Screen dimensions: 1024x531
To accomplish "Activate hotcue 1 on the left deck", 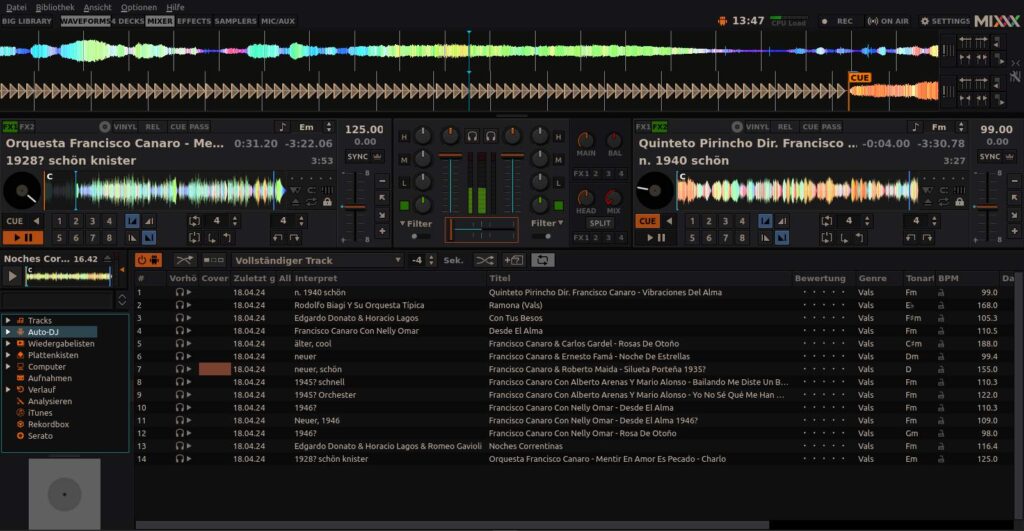I will coord(59,221).
